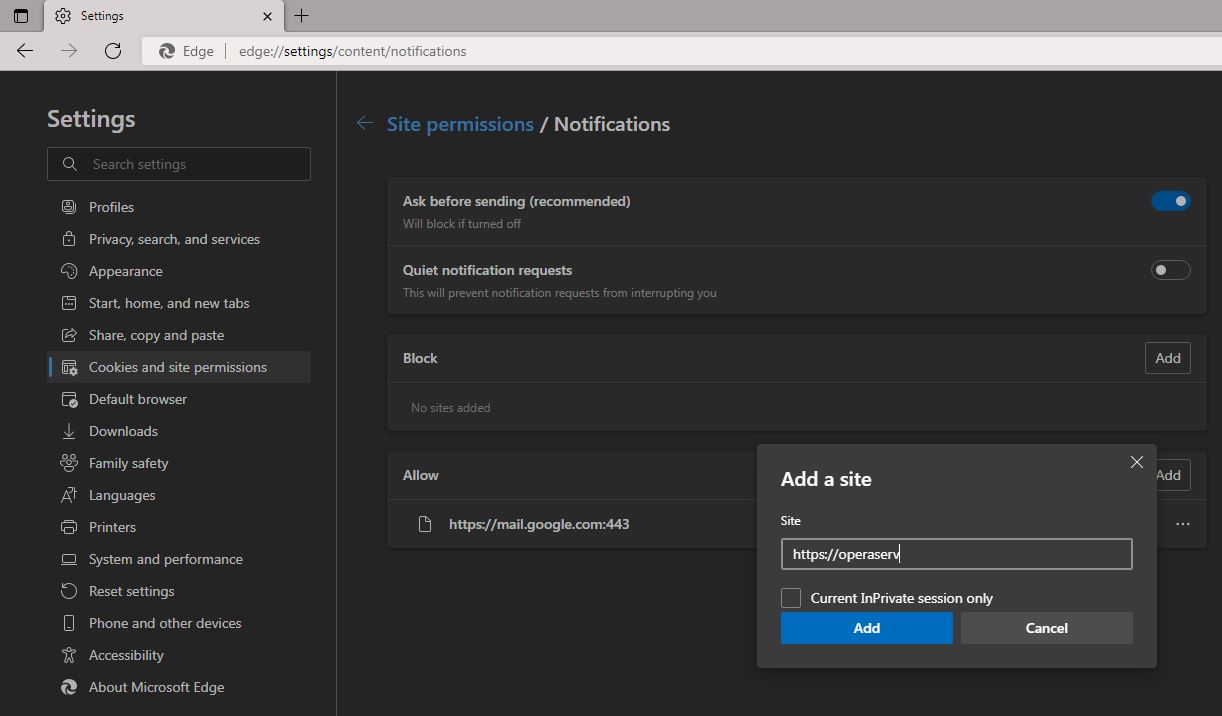Viewport: 1222px width, 716px height.
Task: Open the Profiles settings page
Action: coord(111,207)
